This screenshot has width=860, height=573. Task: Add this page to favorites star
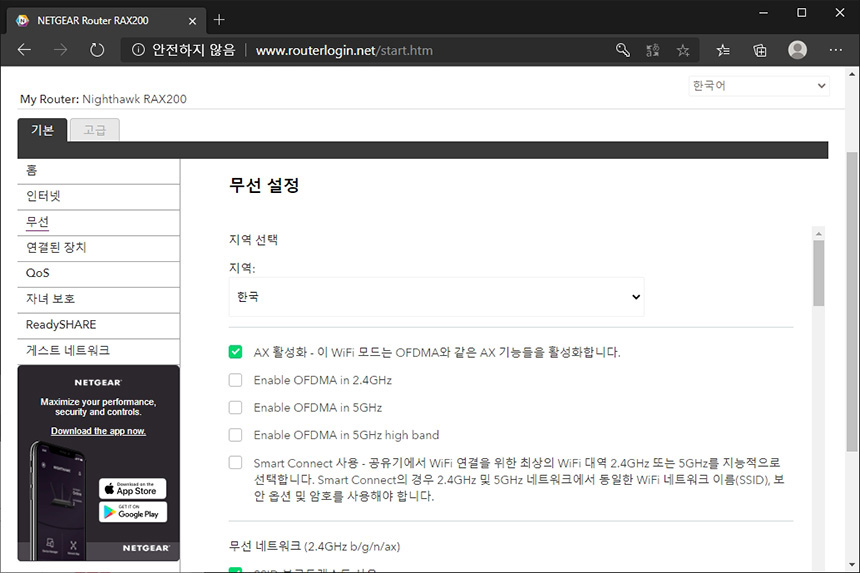pyautogui.click(x=683, y=50)
